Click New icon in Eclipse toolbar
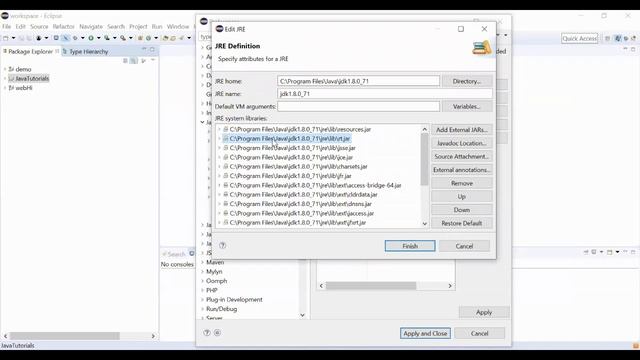 [x=6, y=38]
